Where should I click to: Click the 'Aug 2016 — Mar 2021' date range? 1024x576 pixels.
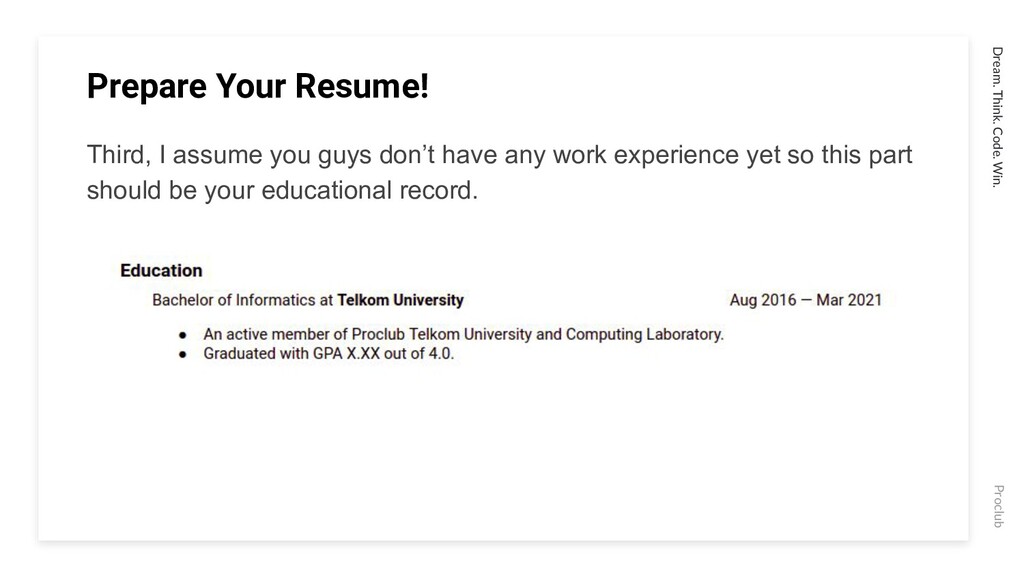805,300
